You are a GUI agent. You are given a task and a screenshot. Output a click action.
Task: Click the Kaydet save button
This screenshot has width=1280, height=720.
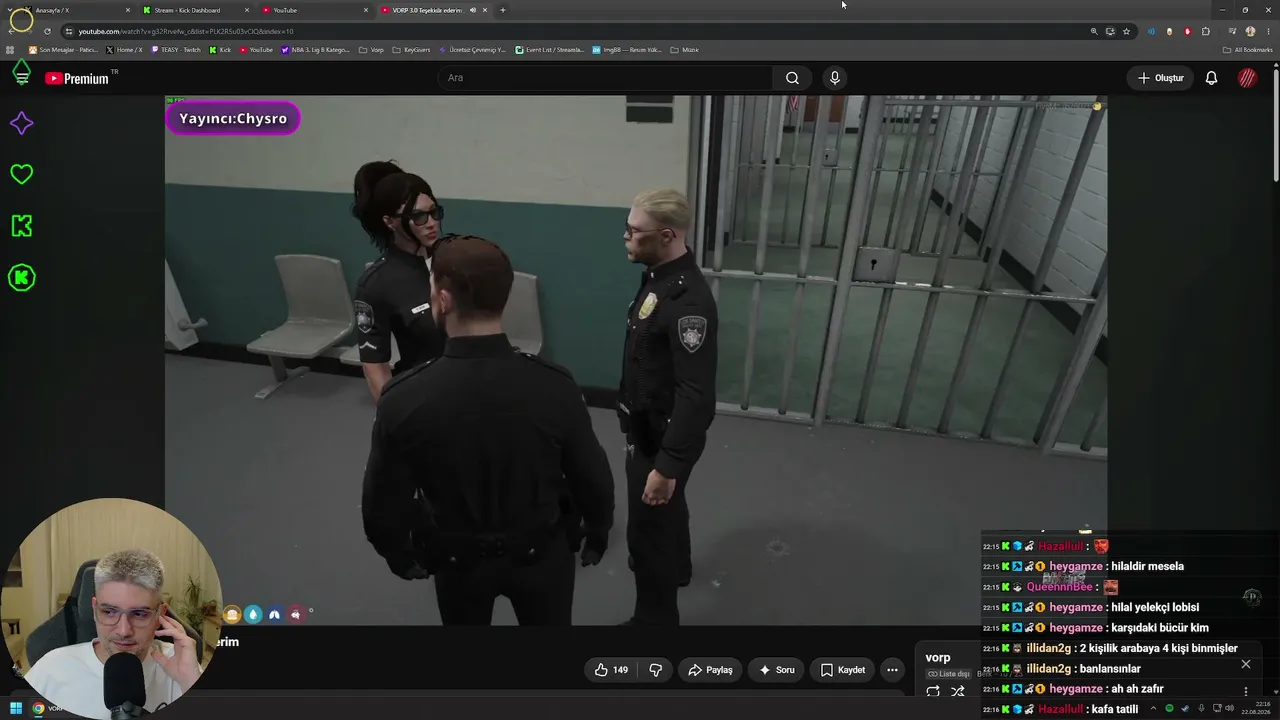point(843,670)
